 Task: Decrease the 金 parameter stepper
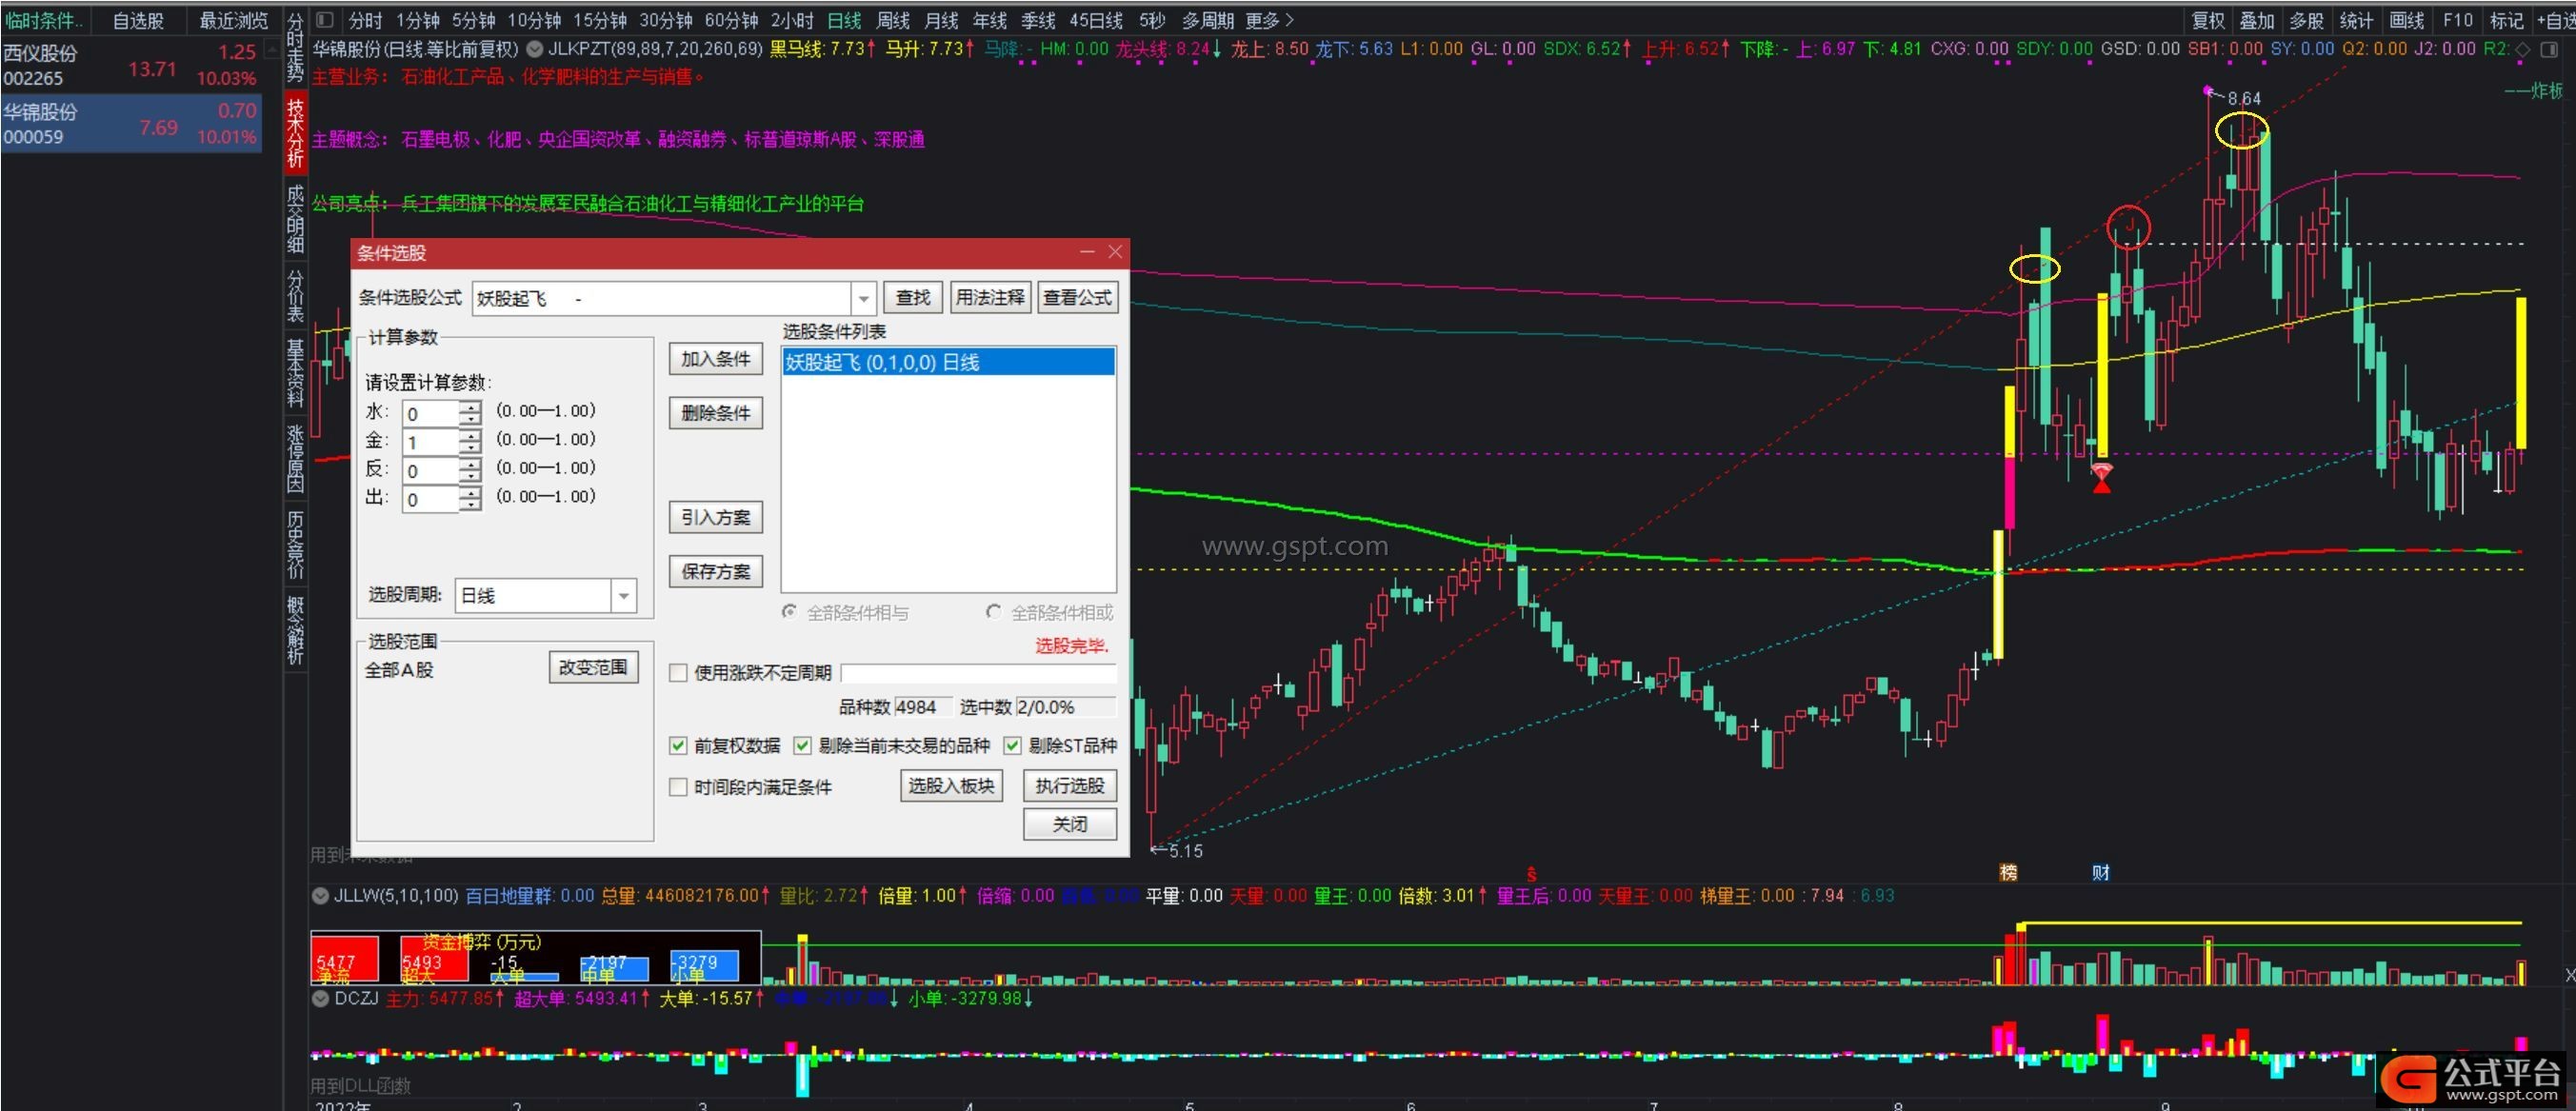[x=470, y=448]
